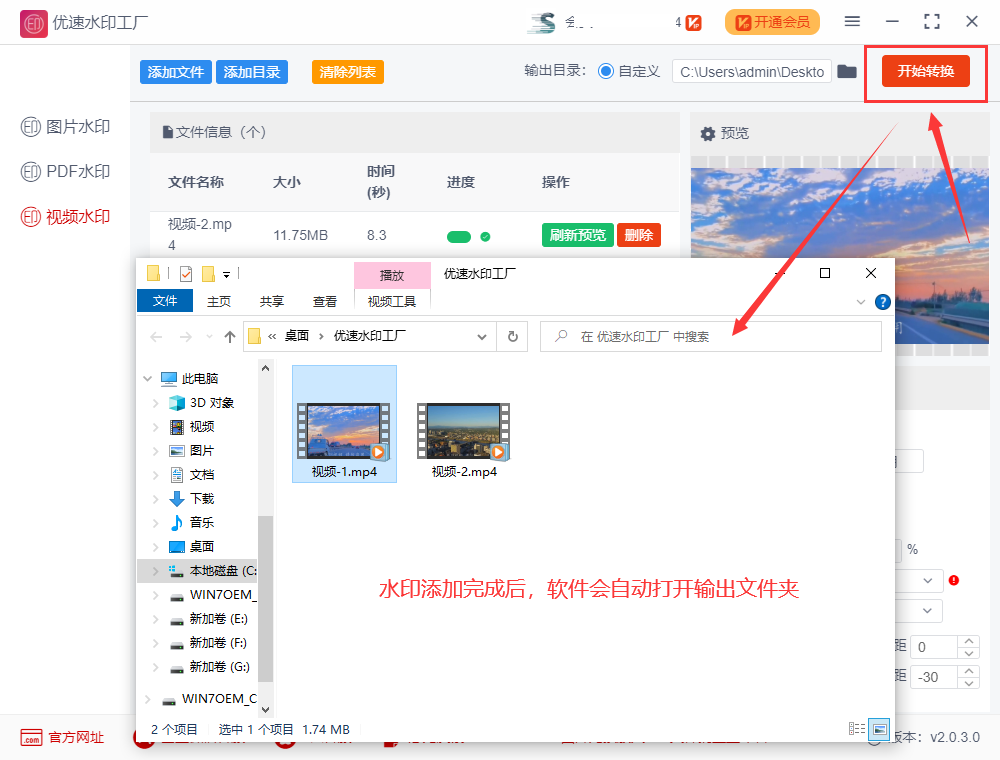The width and height of the screenshot is (1000, 760).
Task: Switch to large icons view in Explorer statusbar
Action: pyautogui.click(x=879, y=729)
